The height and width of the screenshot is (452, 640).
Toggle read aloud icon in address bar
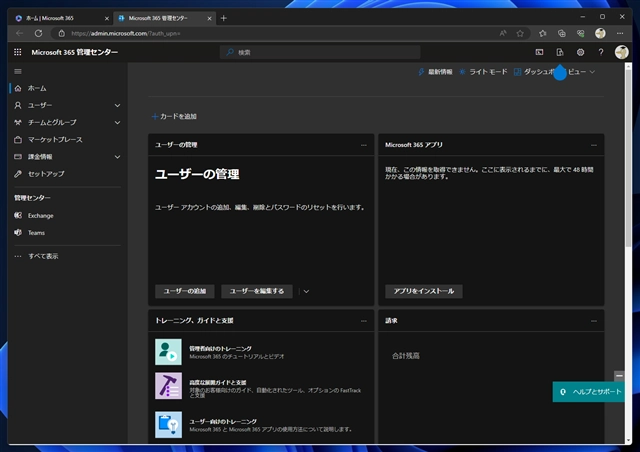[x=503, y=33]
